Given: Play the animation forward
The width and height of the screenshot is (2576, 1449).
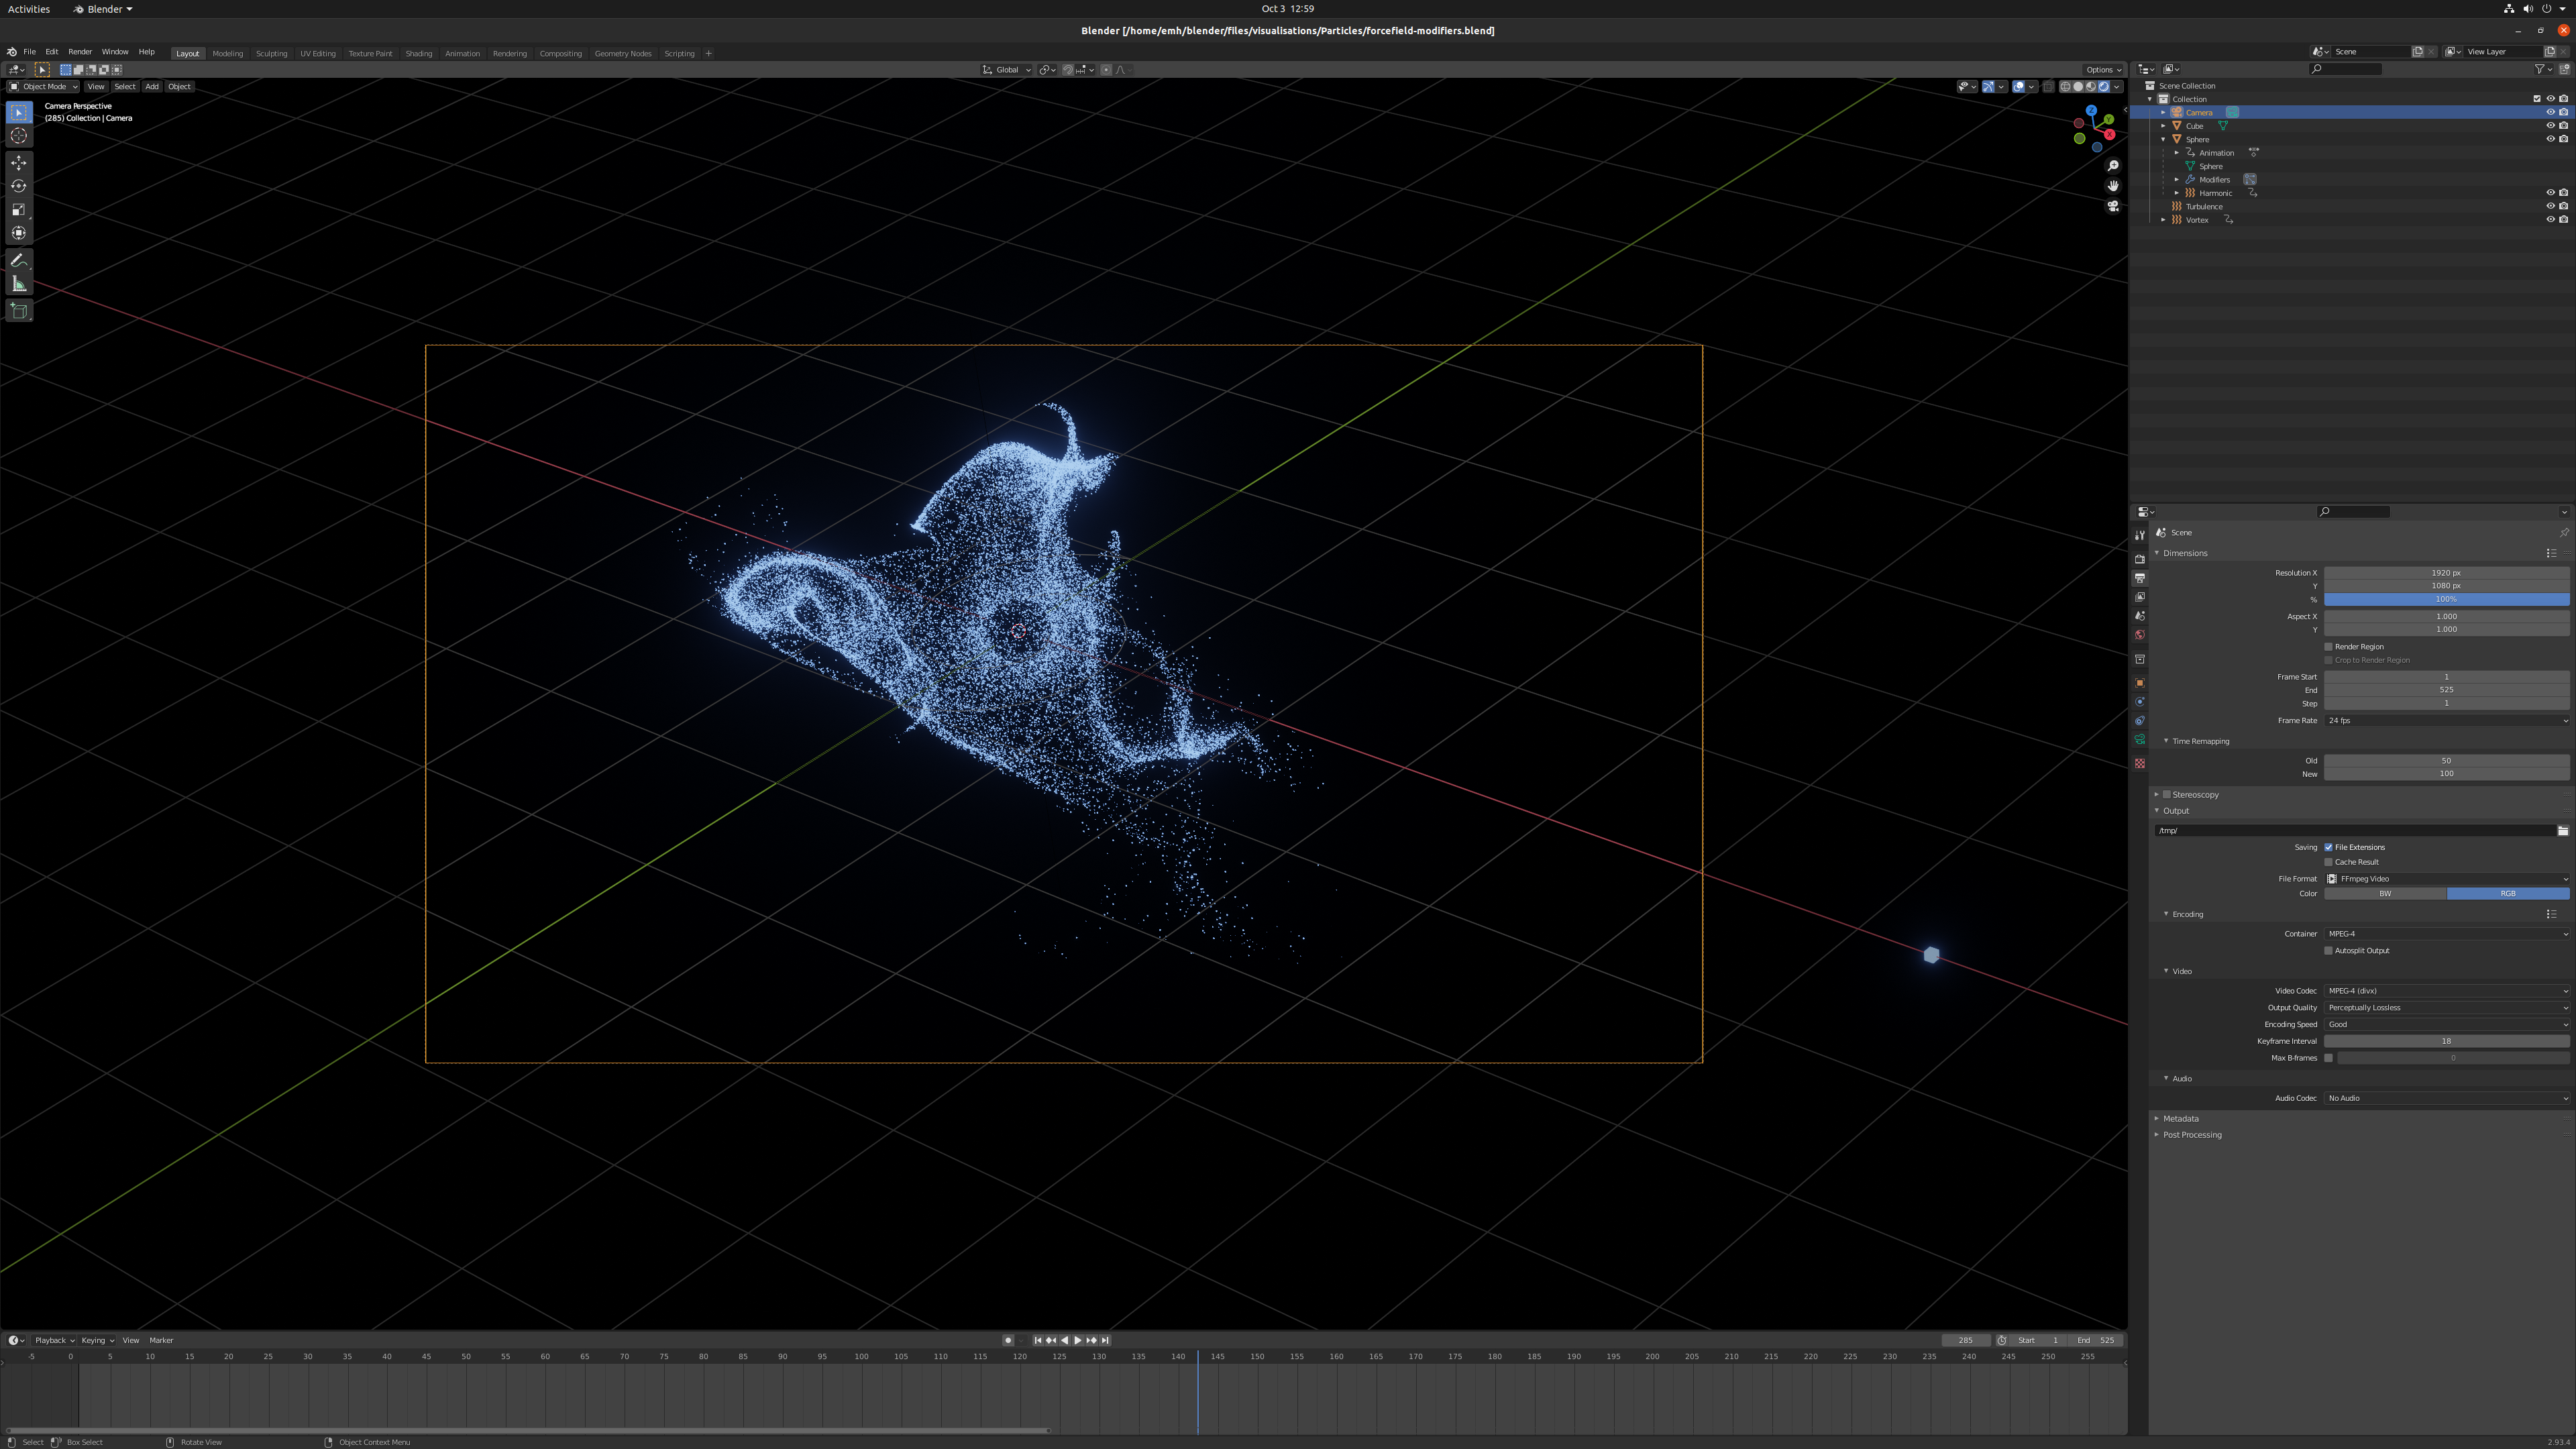Looking at the screenshot, I should click(1078, 1341).
